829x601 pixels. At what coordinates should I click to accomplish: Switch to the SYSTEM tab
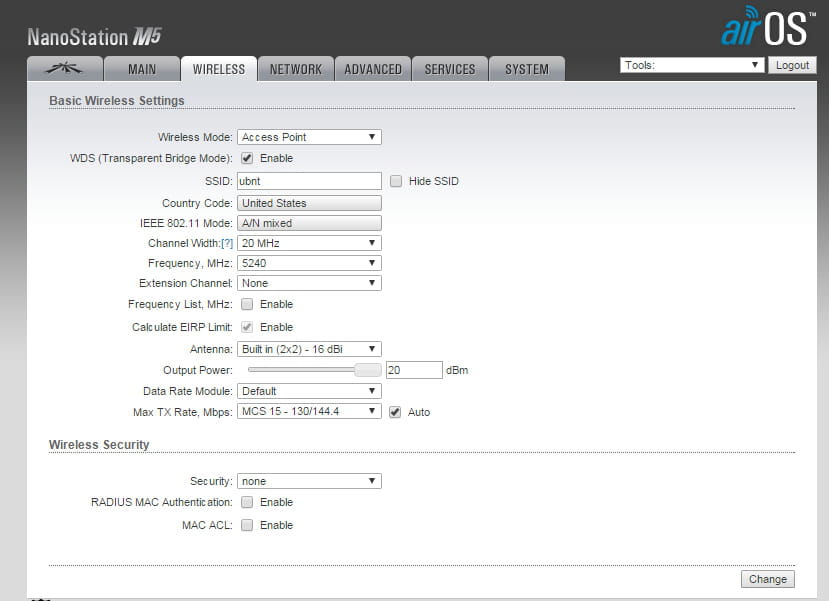tap(527, 69)
